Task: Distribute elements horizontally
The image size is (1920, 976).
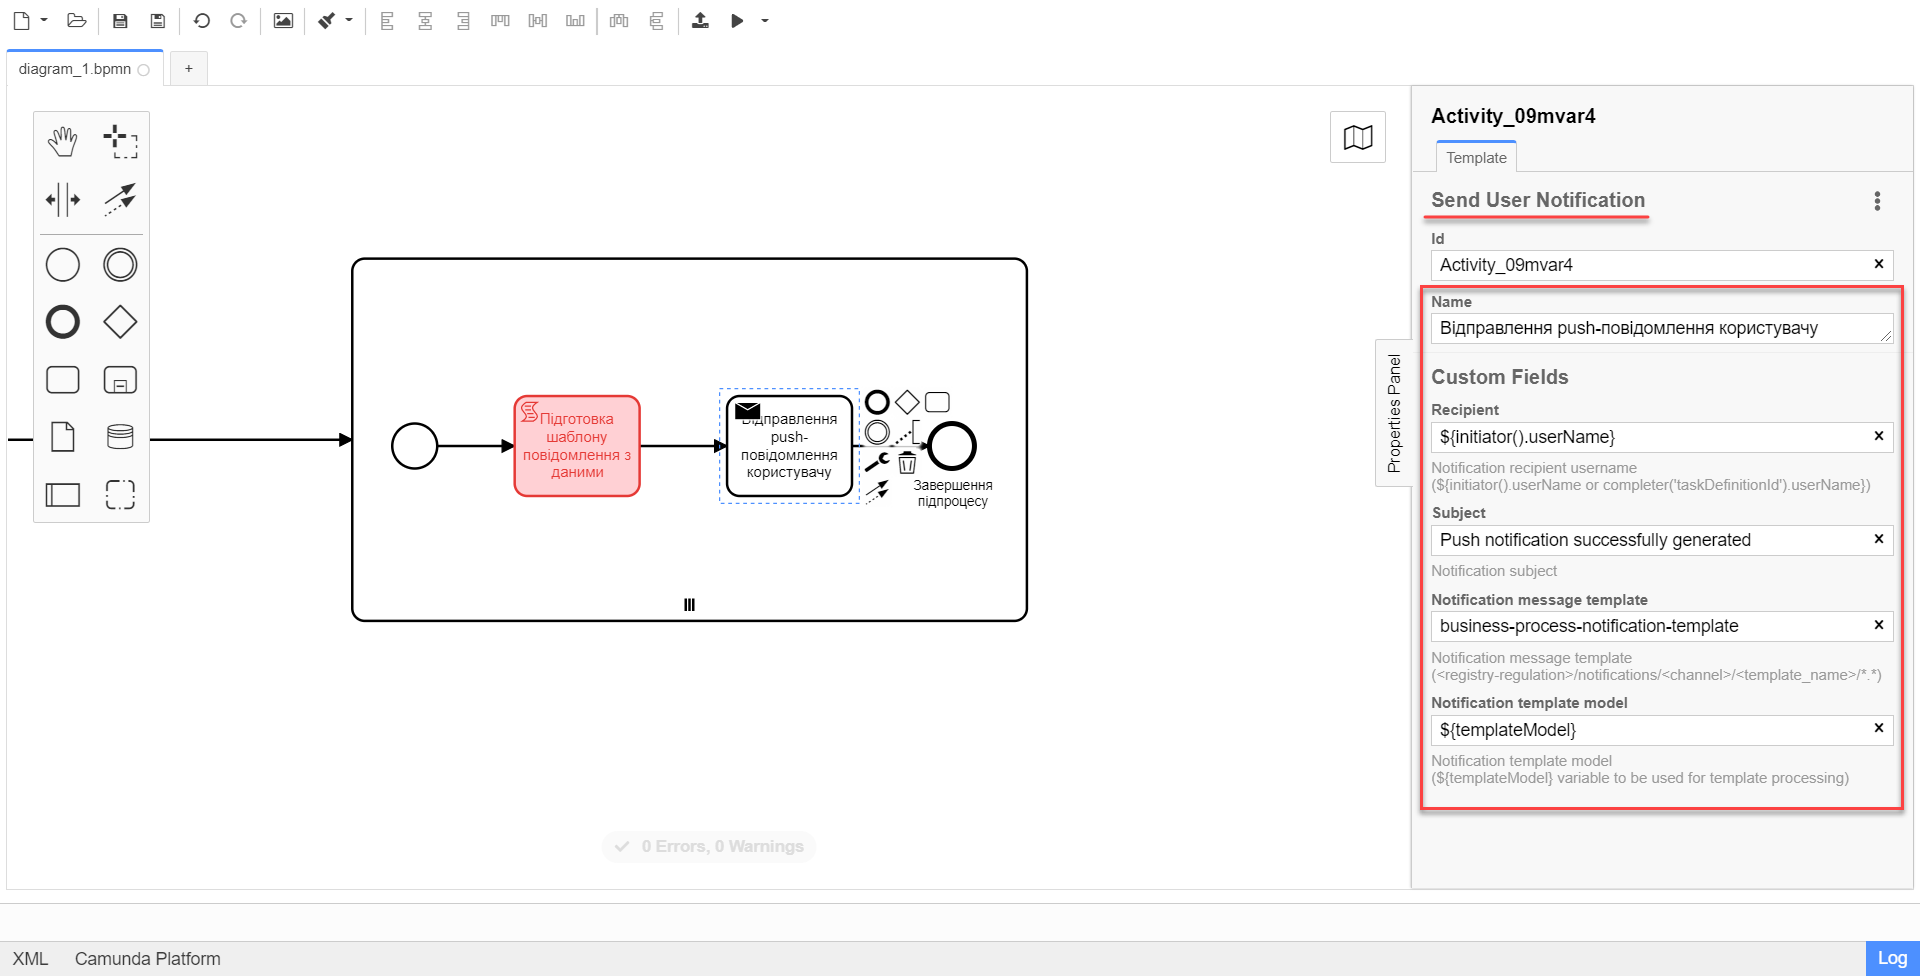Action: click(619, 20)
